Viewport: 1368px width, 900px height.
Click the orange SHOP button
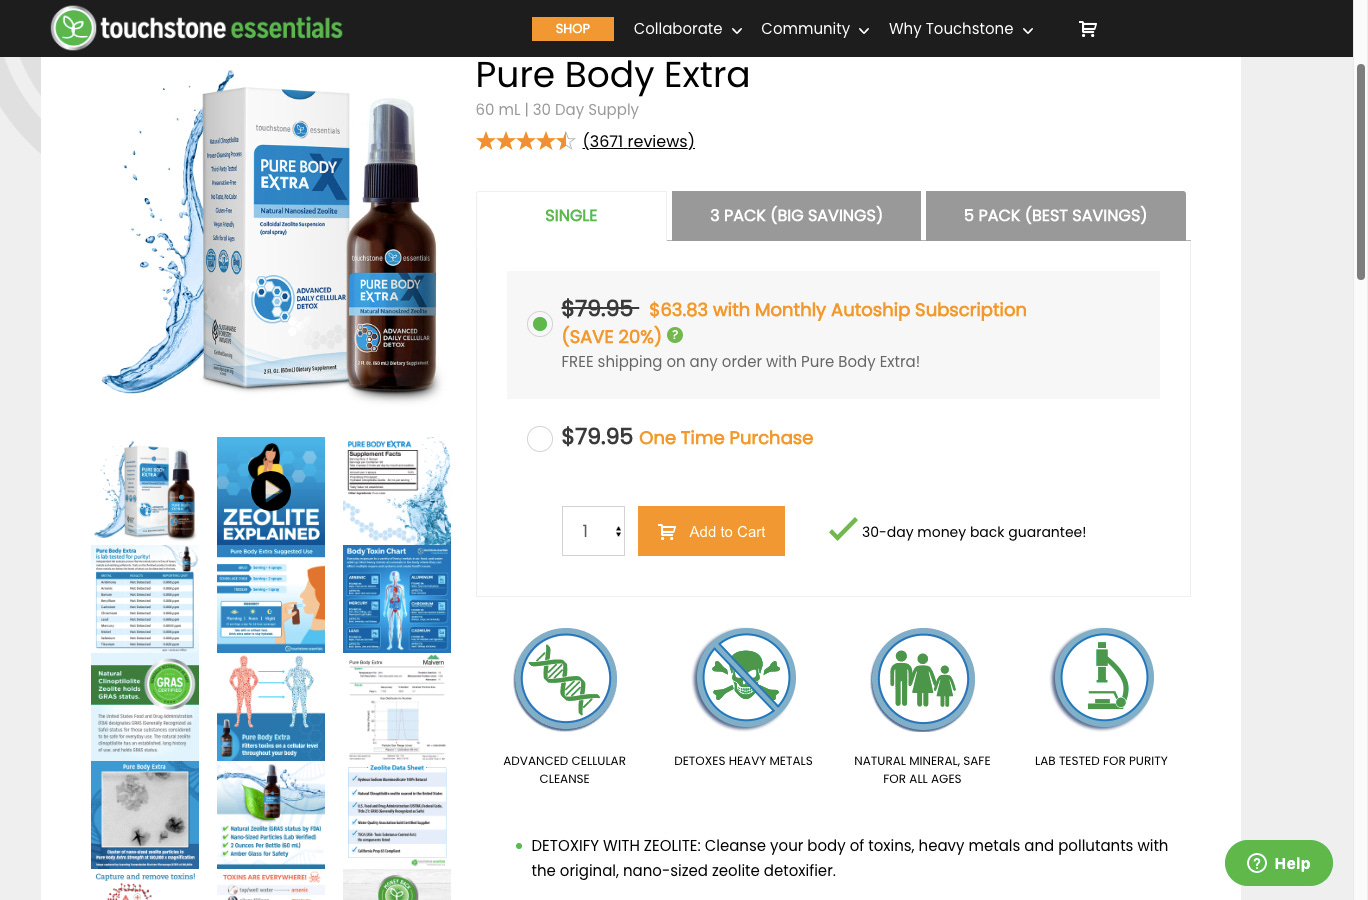(573, 29)
